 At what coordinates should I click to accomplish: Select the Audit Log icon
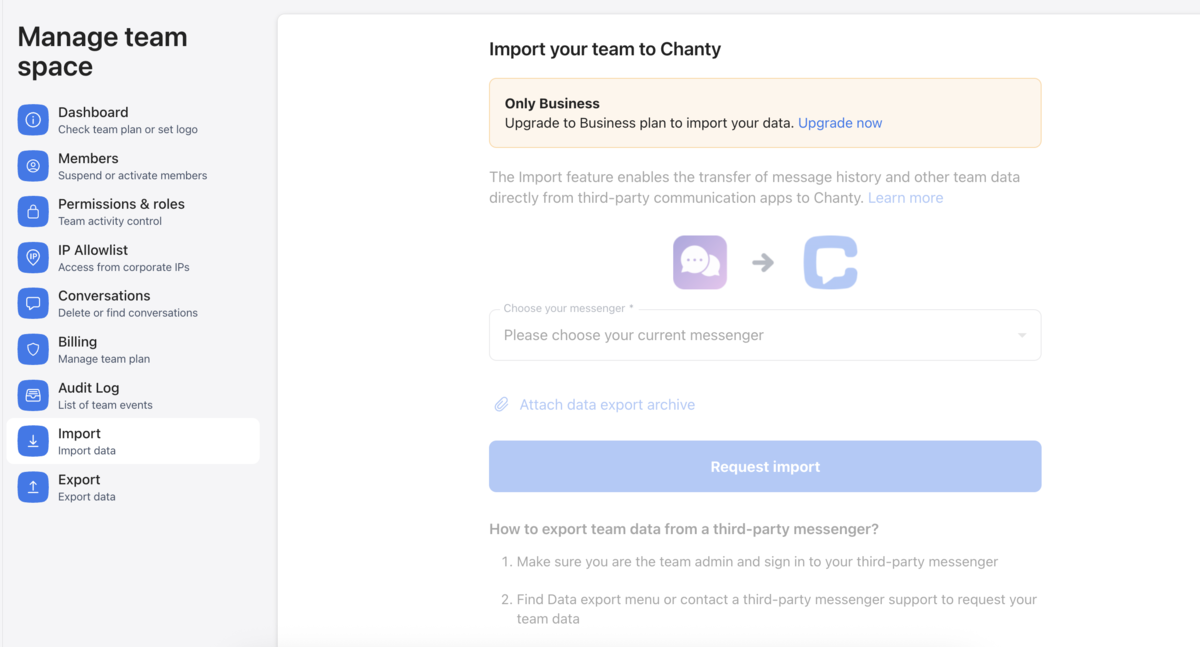(x=32, y=395)
